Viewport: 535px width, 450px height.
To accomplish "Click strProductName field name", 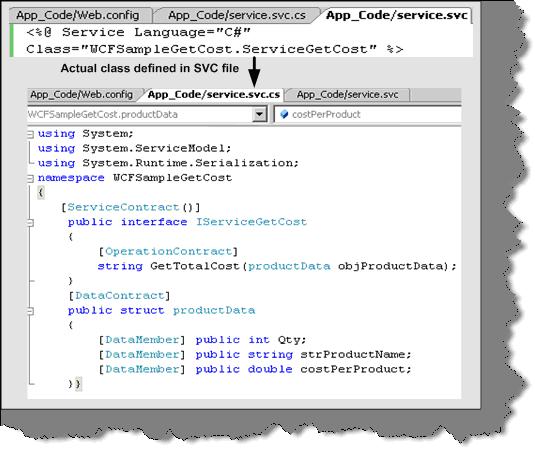I will coord(353,354).
